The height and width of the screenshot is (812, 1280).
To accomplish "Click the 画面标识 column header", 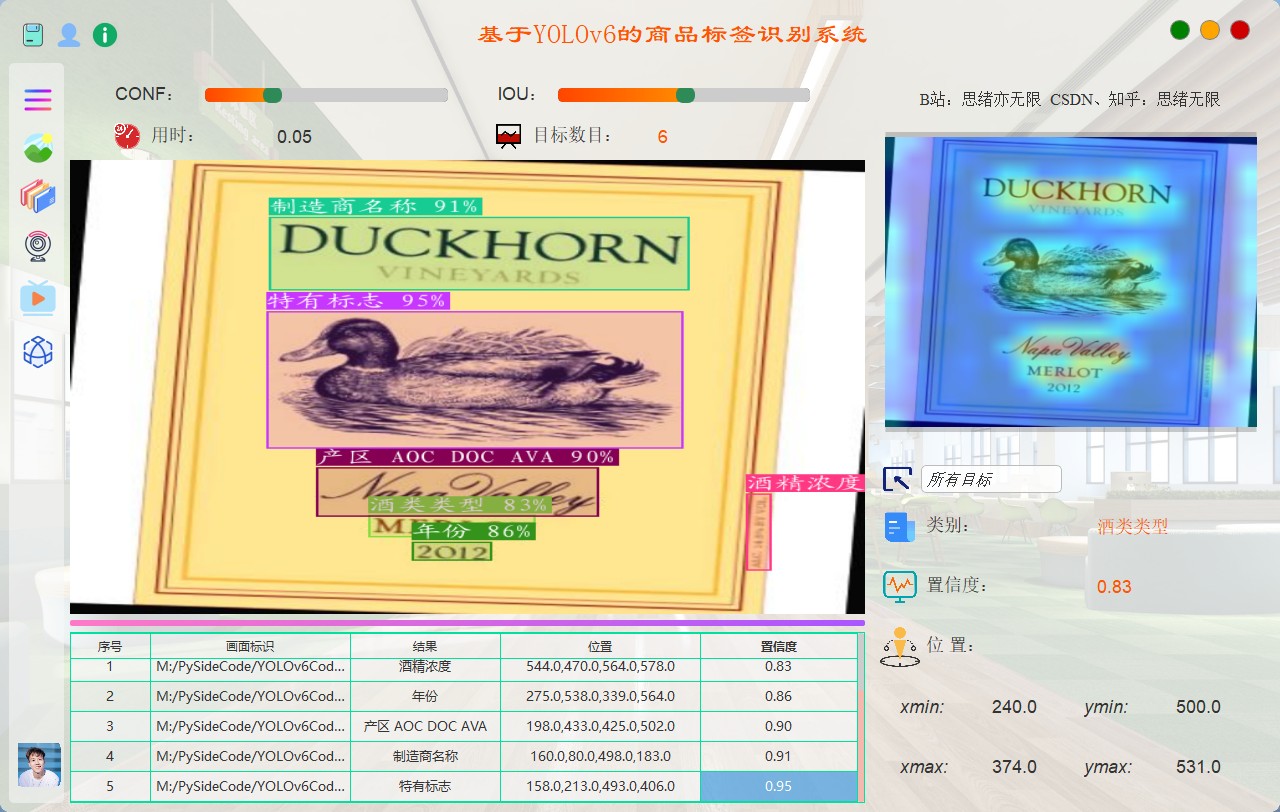I will [250, 646].
